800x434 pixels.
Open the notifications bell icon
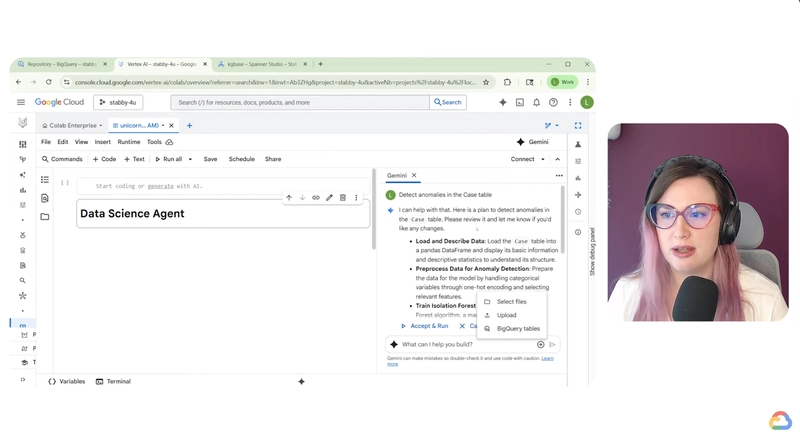pyautogui.click(x=536, y=102)
